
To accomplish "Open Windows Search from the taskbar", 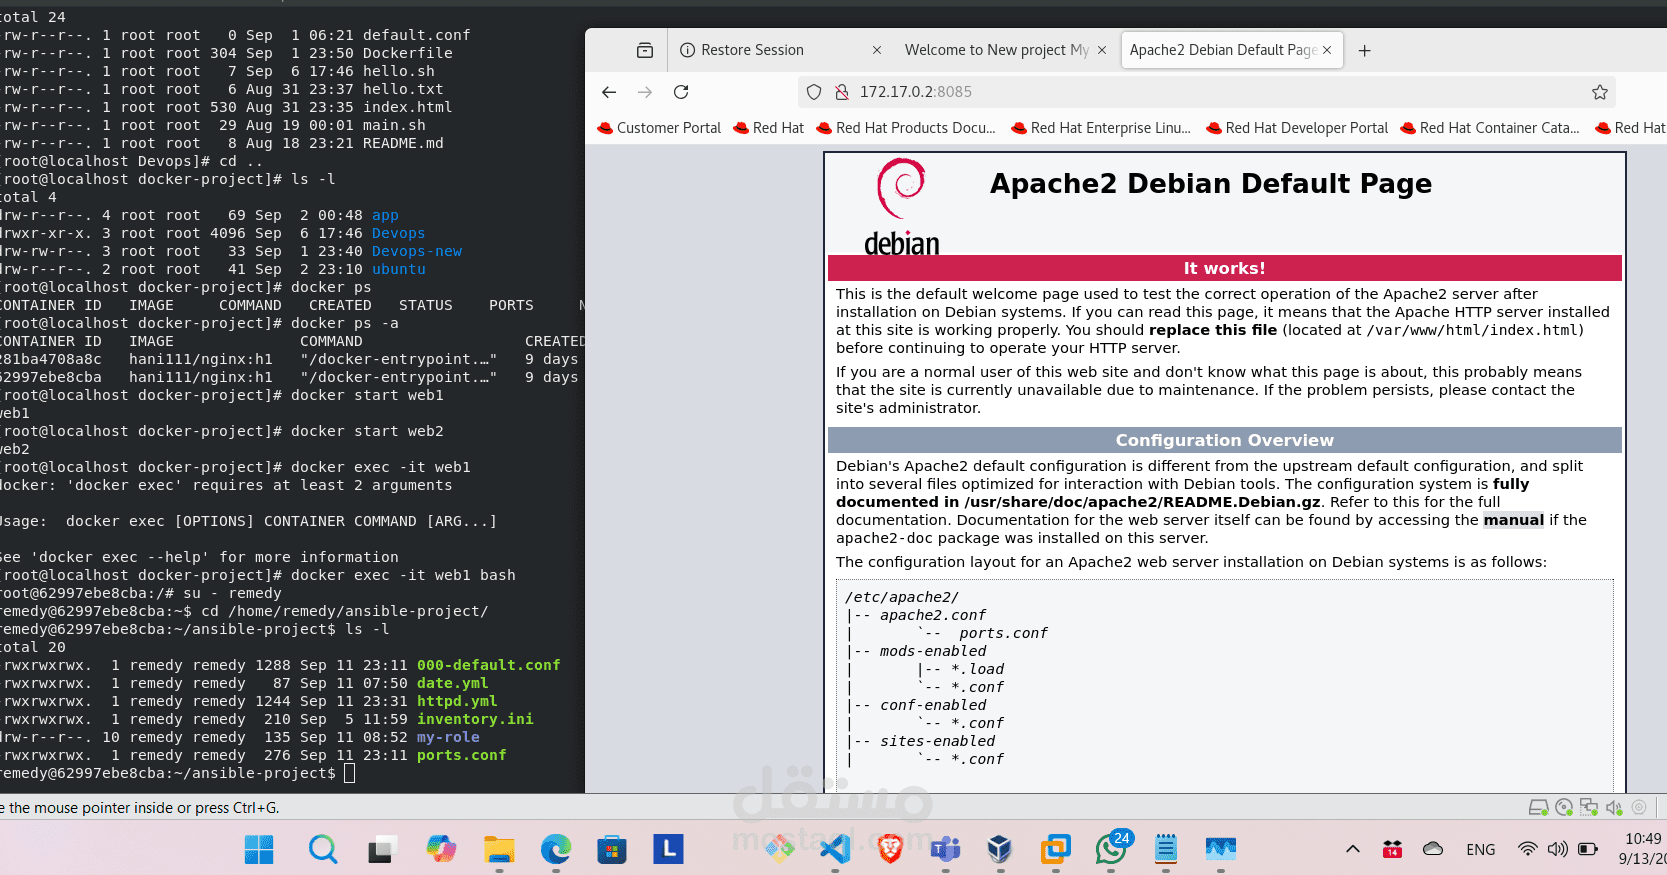I will pos(322,850).
